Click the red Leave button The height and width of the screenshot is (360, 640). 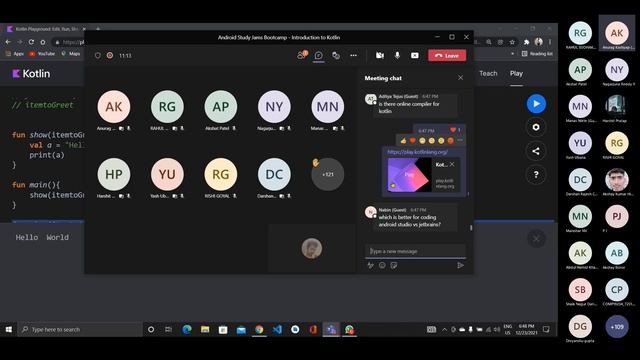coord(447,55)
